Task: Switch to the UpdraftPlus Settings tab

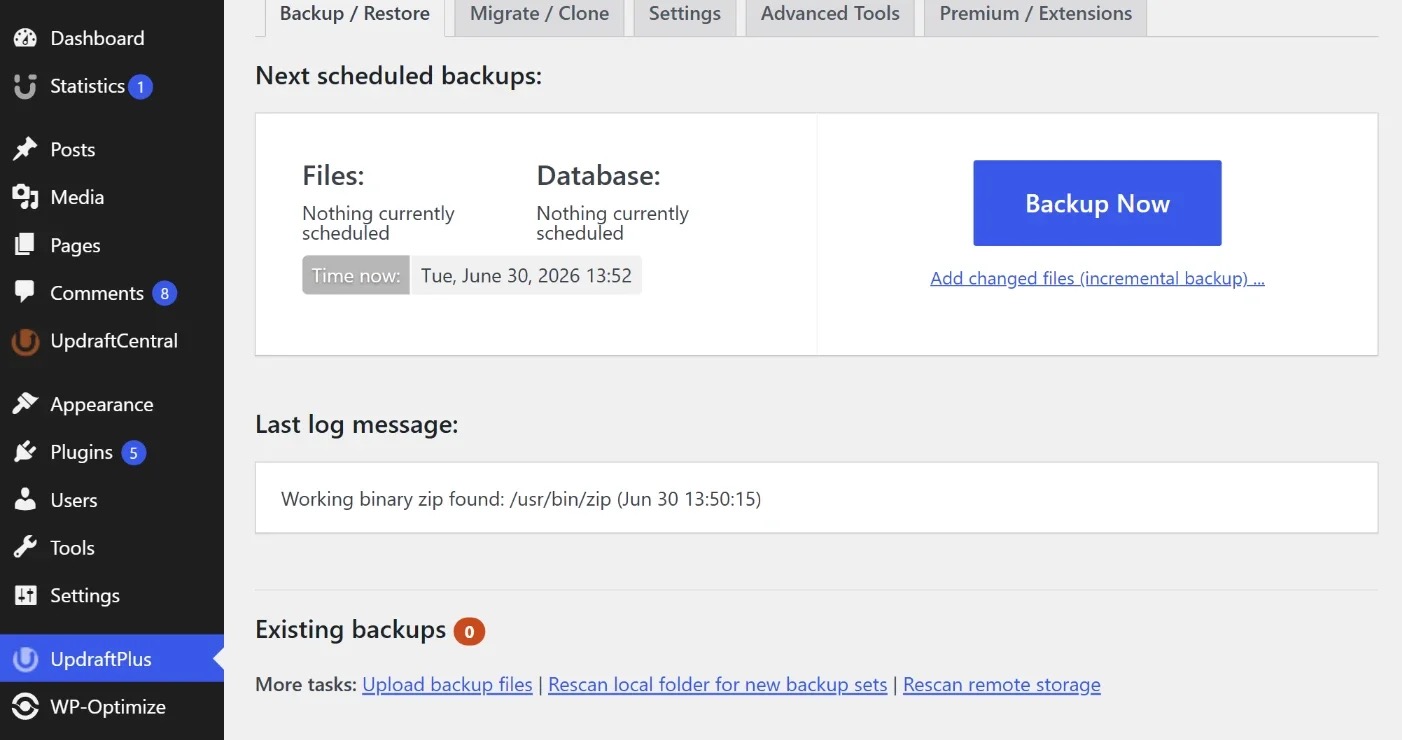Action: tap(685, 15)
